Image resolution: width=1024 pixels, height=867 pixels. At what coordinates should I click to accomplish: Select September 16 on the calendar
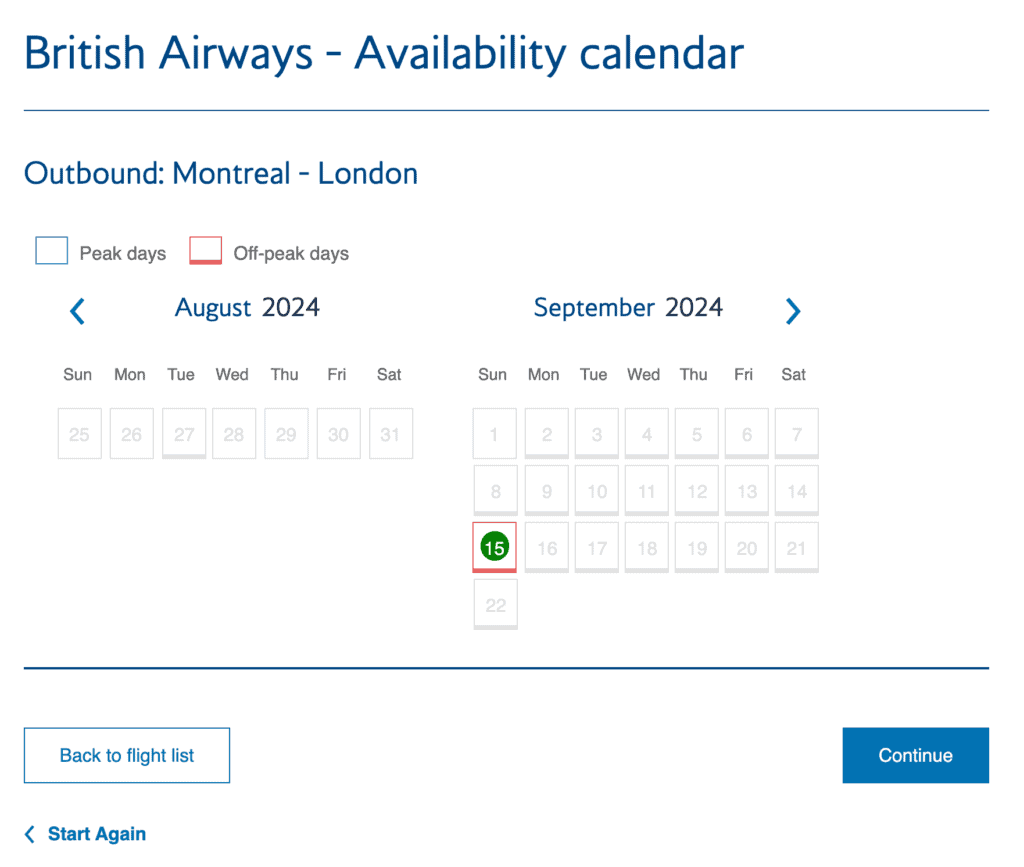point(546,547)
